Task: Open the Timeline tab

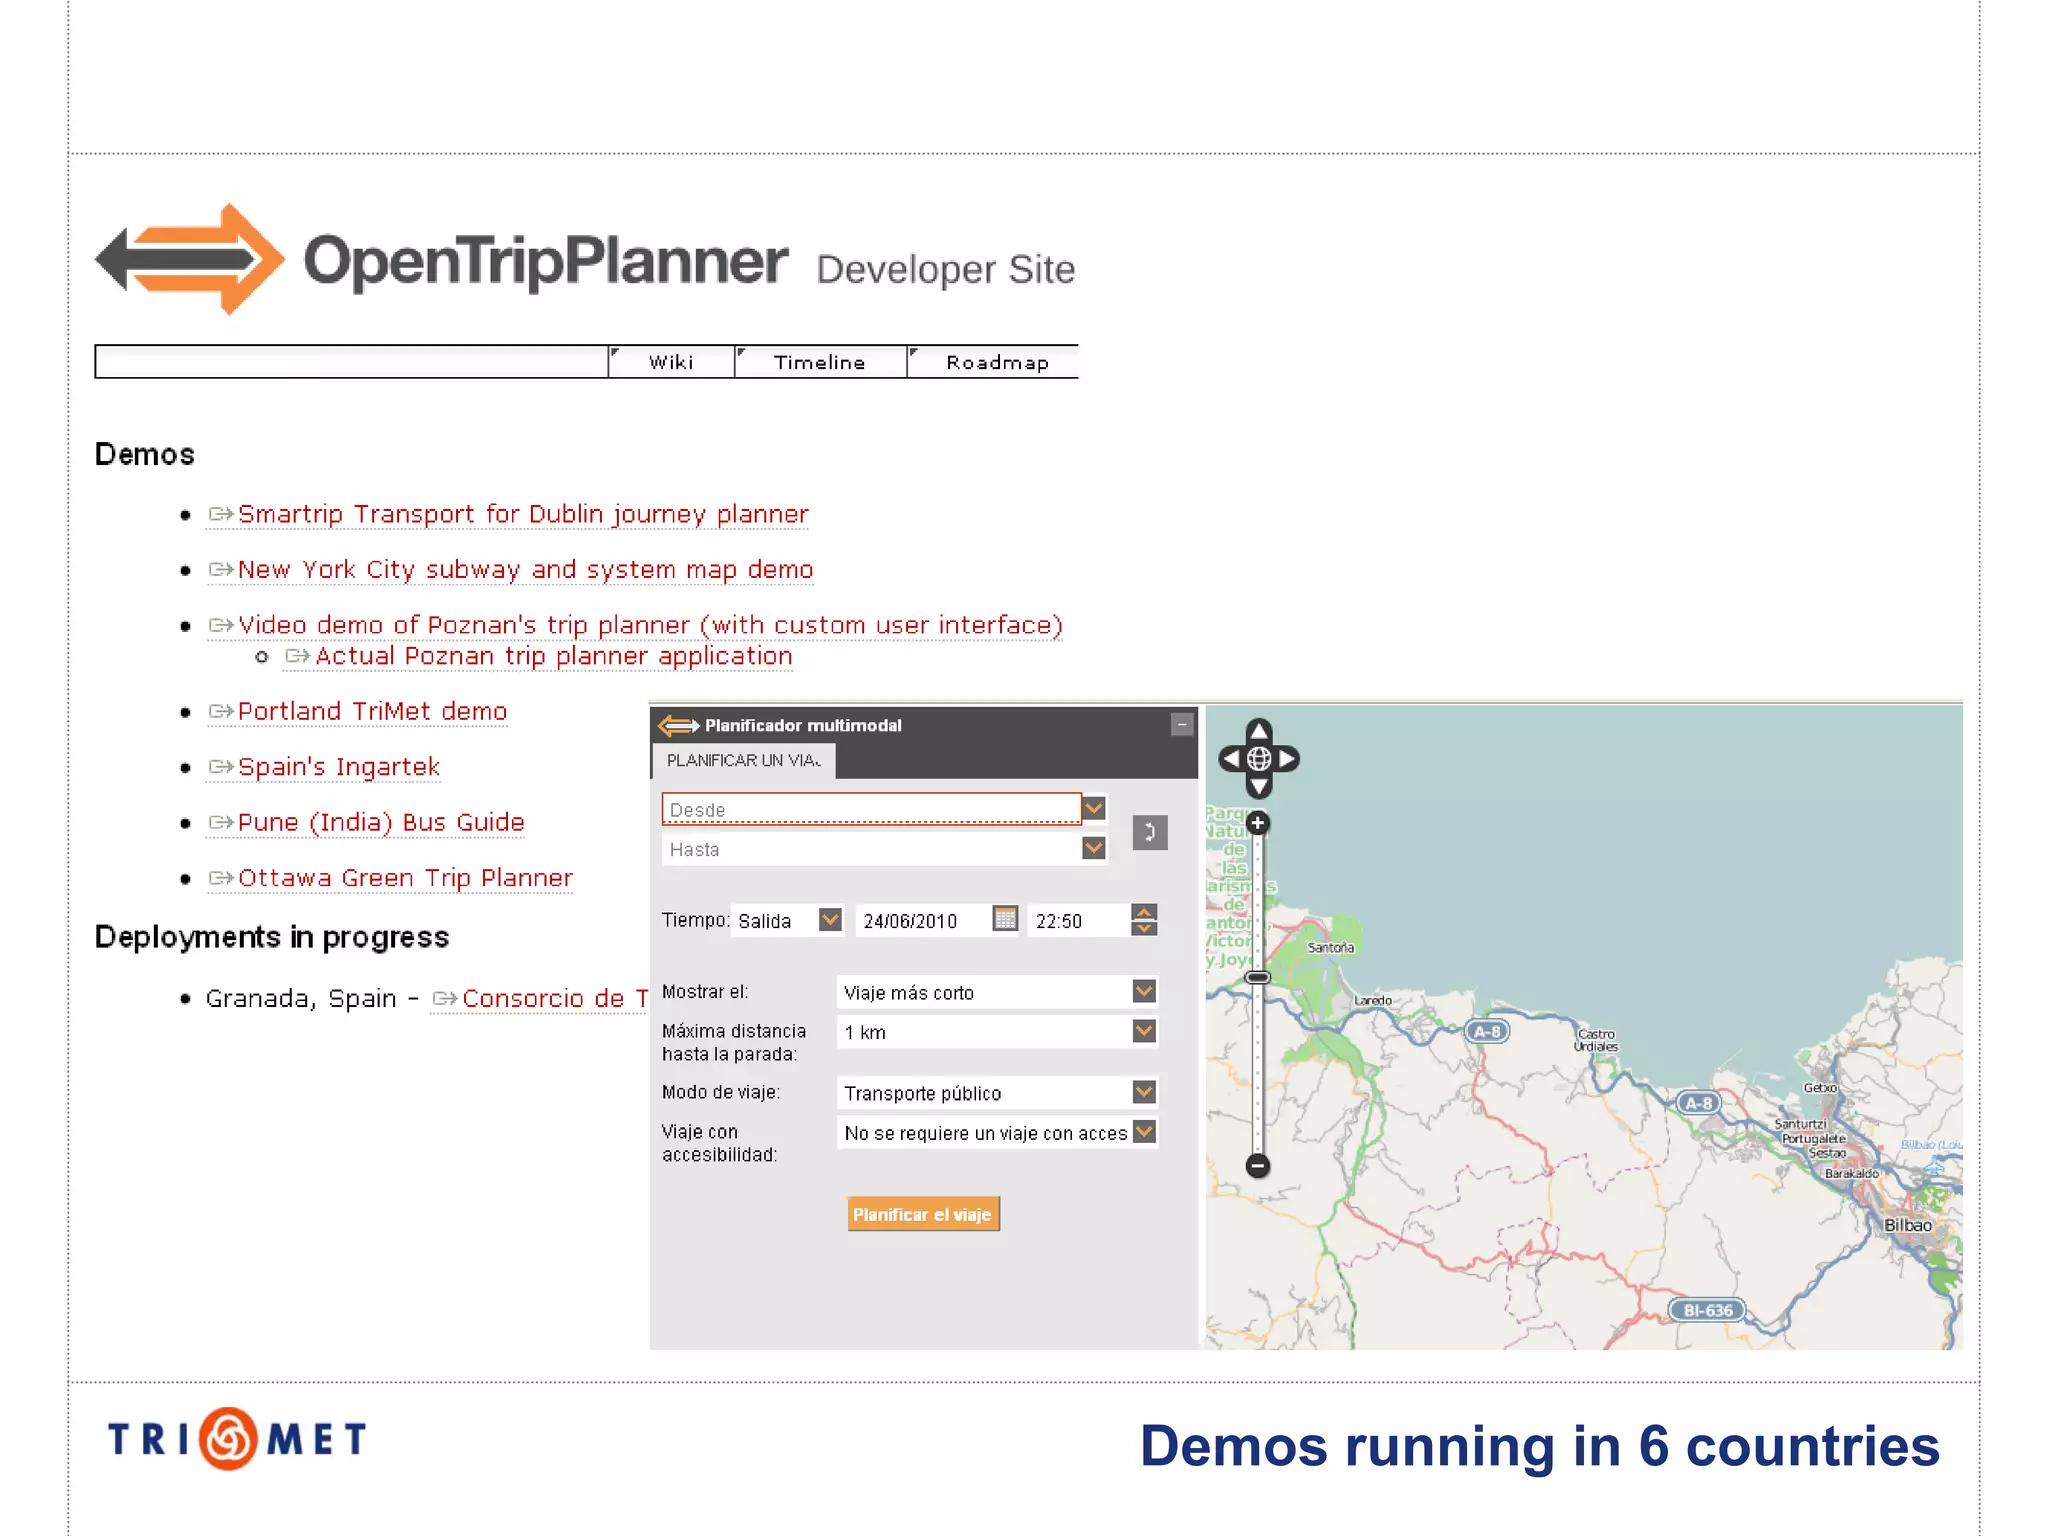Action: click(820, 362)
